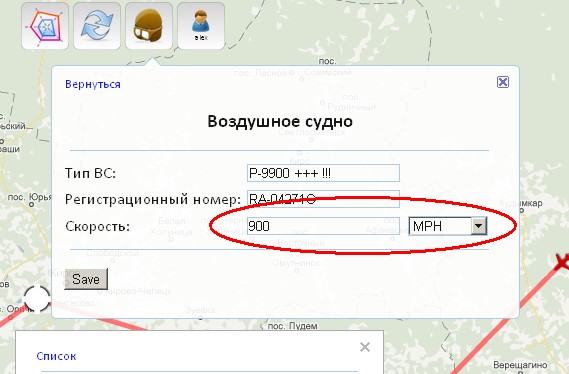Close the Воздушное судно dialog
569x374 pixels.
503,82
